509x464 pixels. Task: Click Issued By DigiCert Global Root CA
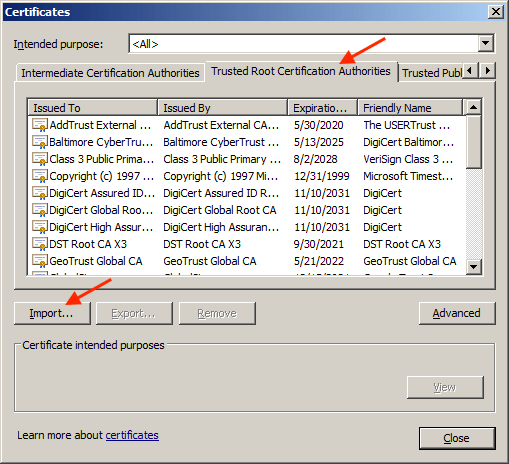pos(220,210)
